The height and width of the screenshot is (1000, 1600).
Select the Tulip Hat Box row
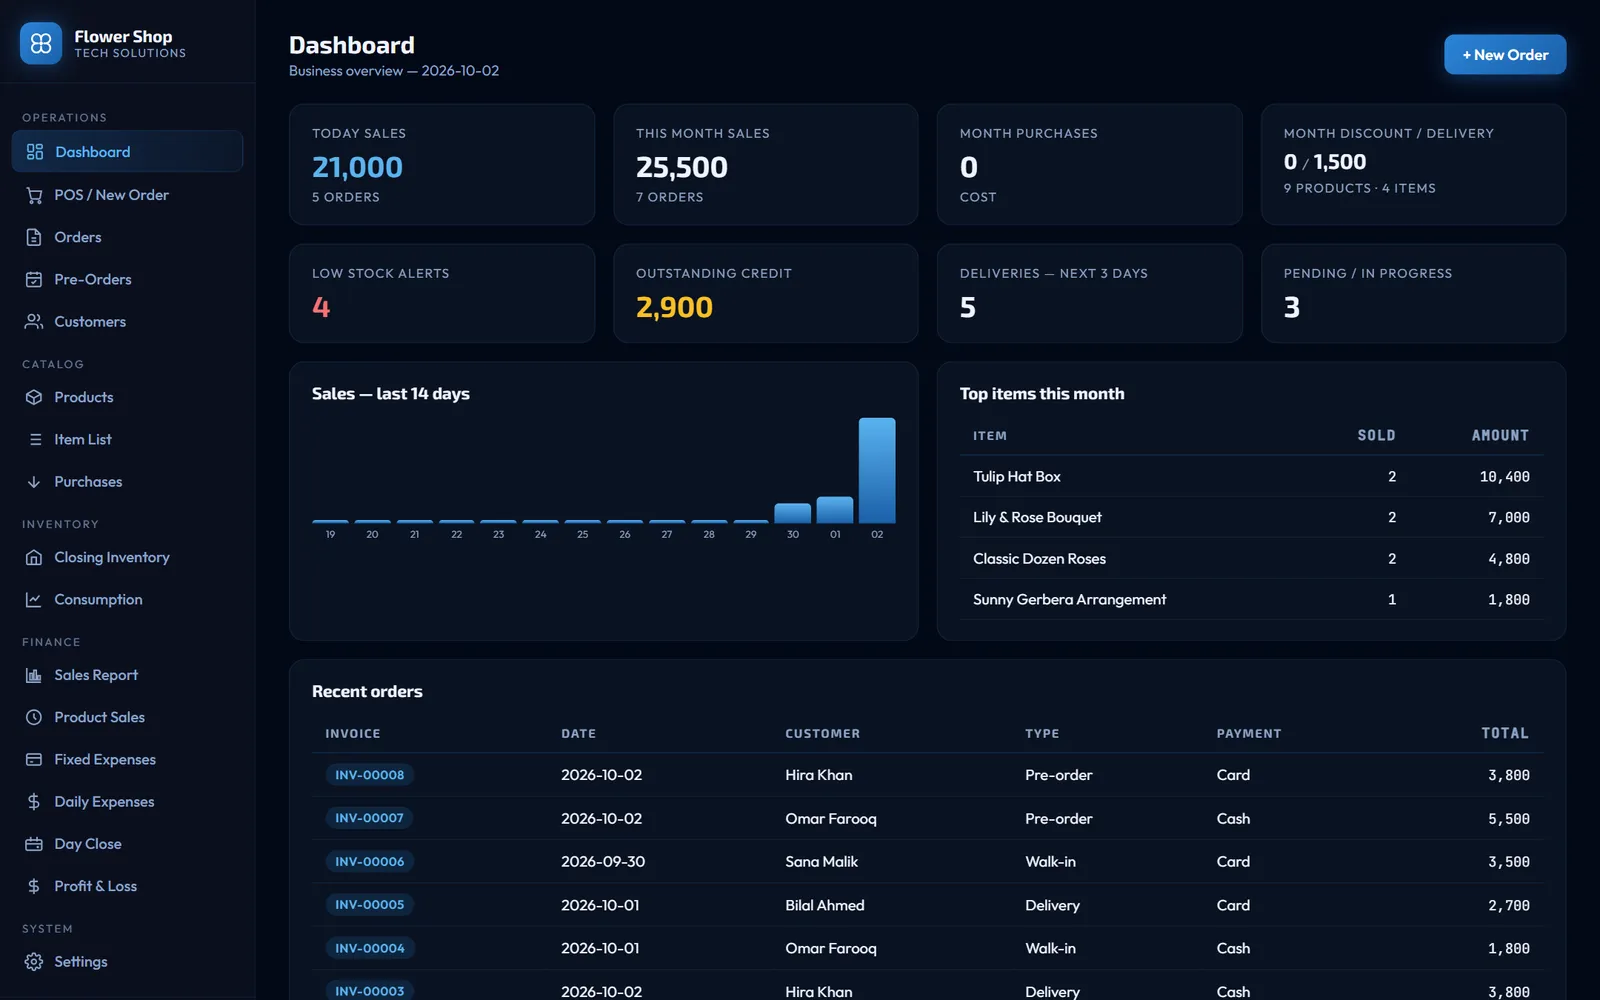(x=1251, y=477)
